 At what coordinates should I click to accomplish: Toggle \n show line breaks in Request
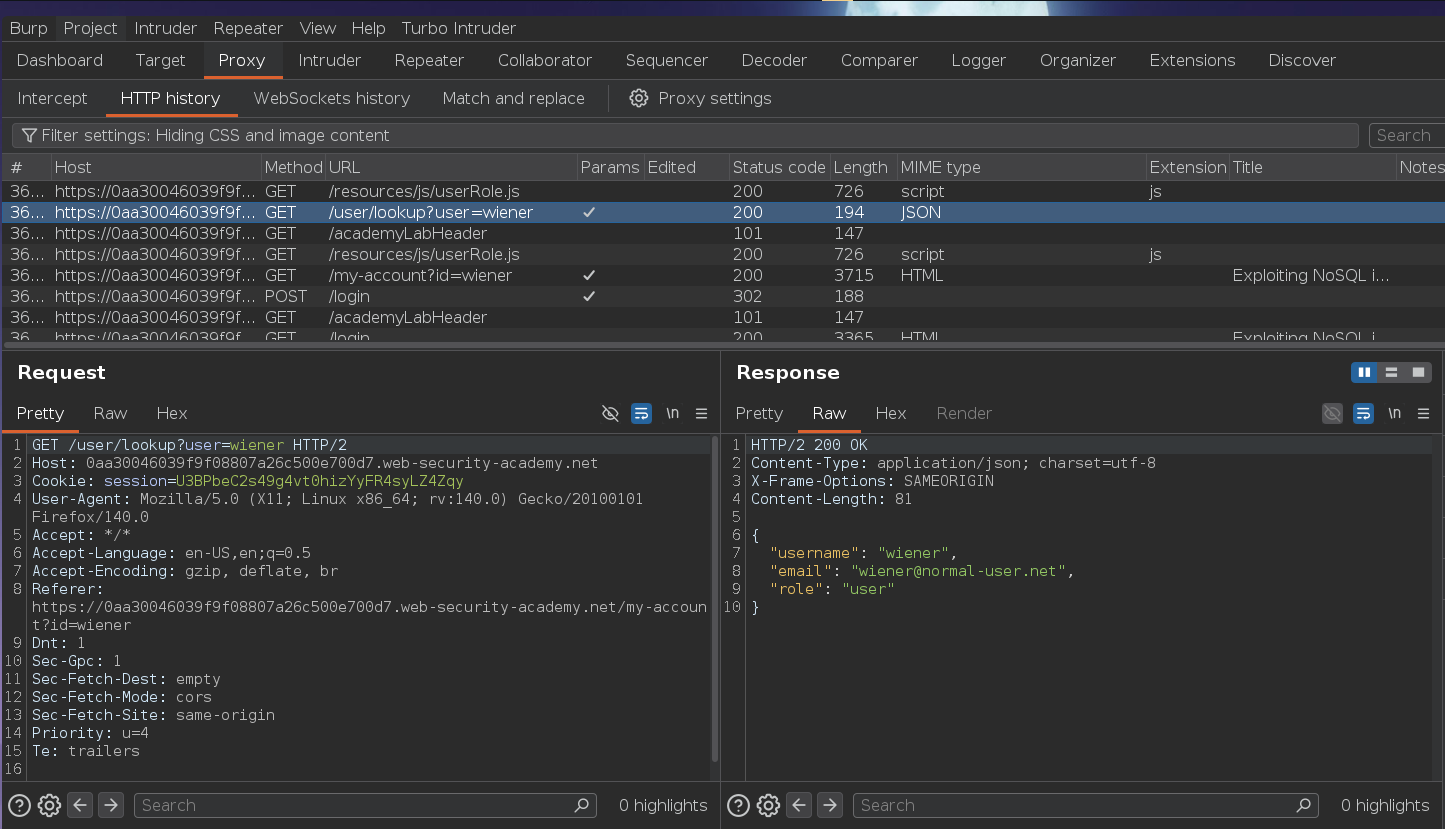click(673, 413)
